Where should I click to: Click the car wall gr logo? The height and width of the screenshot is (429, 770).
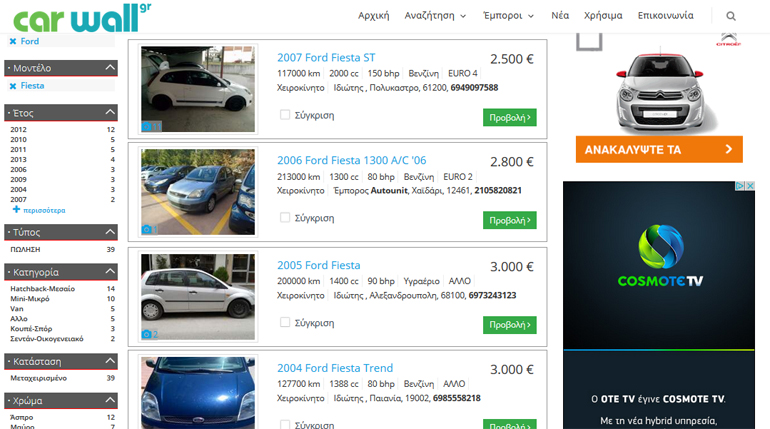point(82,18)
